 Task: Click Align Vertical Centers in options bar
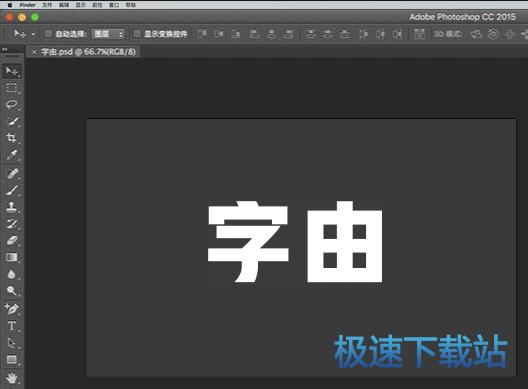(x=219, y=34)
